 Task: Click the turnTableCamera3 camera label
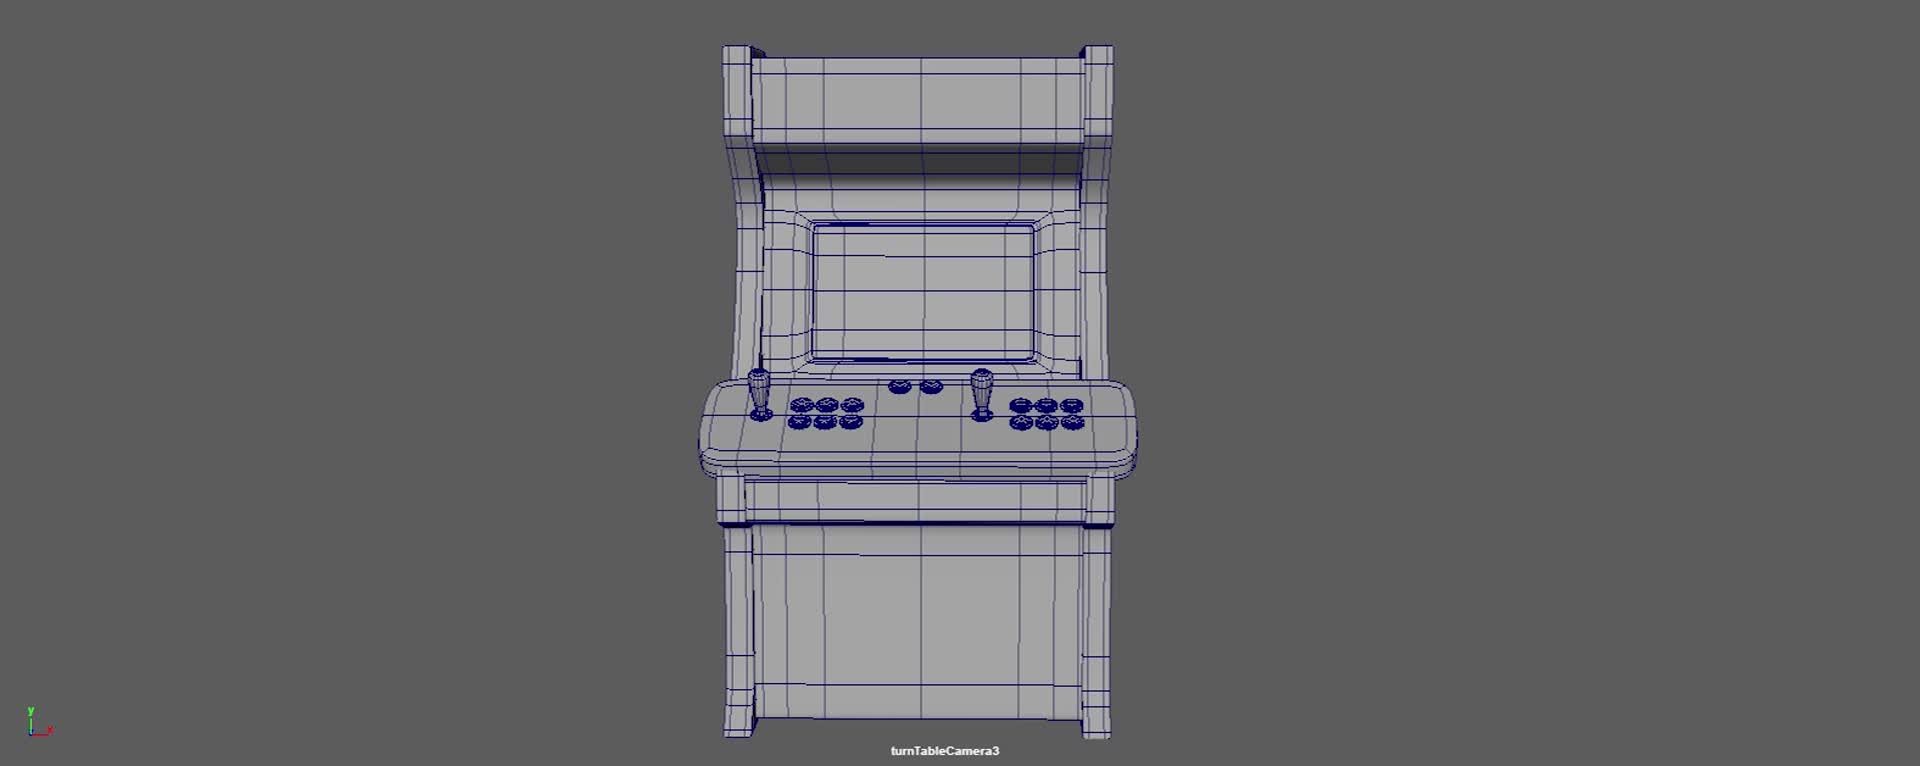944,751
